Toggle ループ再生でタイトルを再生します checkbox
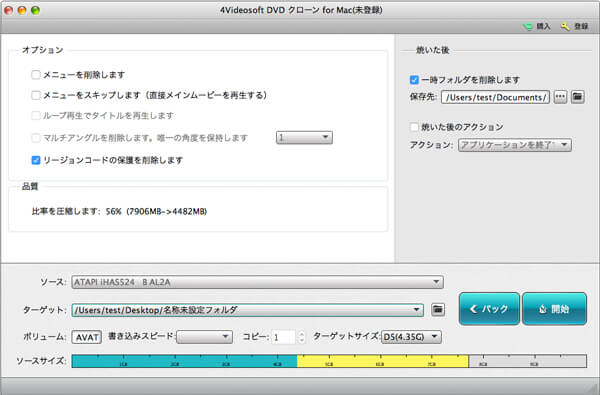This screenshot has height=395, width=600. [x=36, y=116]
